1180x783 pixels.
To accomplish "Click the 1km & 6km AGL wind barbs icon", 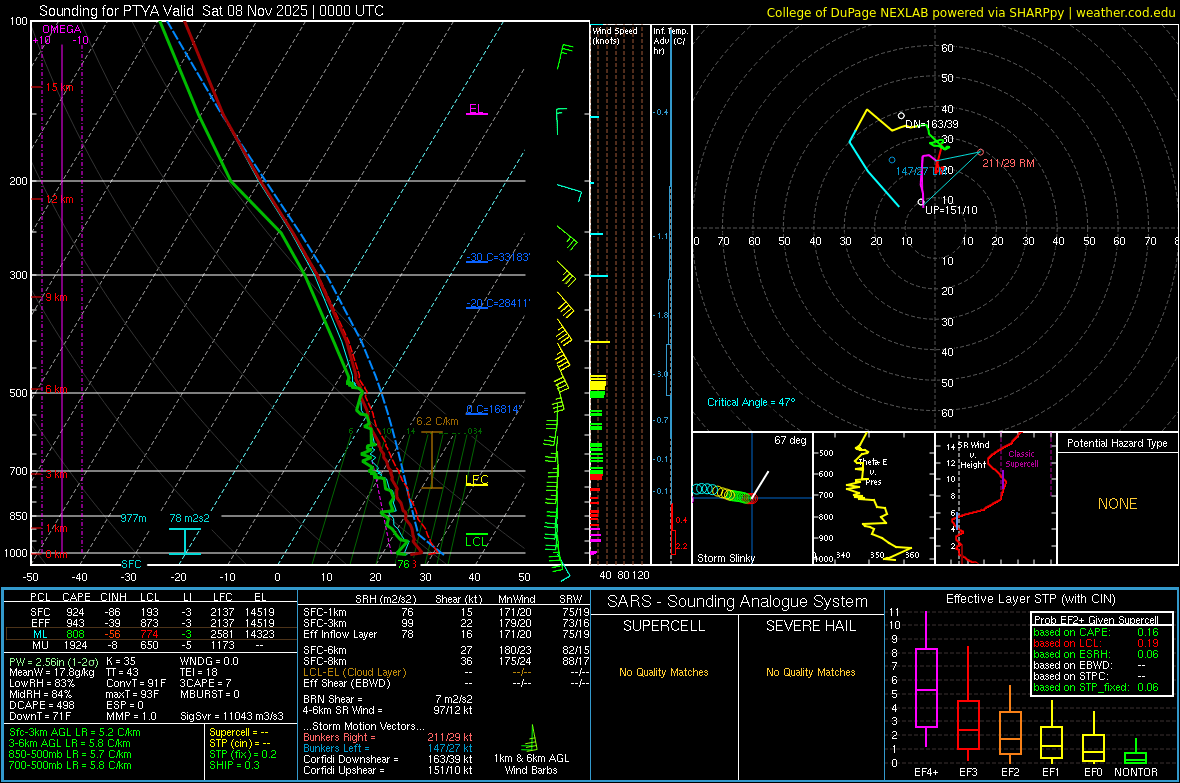I will pos(531,739).
